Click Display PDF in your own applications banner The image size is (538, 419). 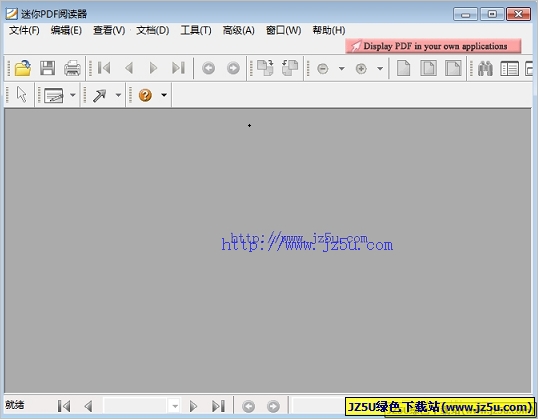click(x=433, y=46)
